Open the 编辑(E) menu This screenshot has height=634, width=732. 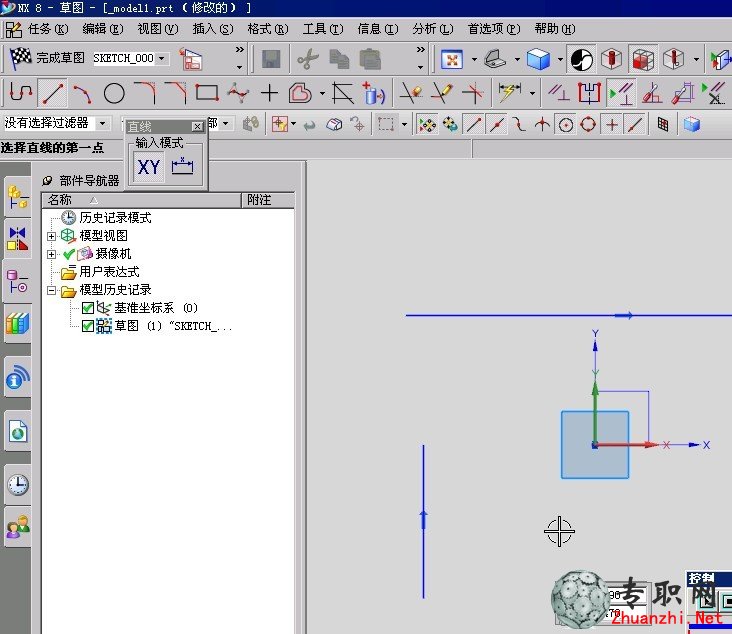103,29
